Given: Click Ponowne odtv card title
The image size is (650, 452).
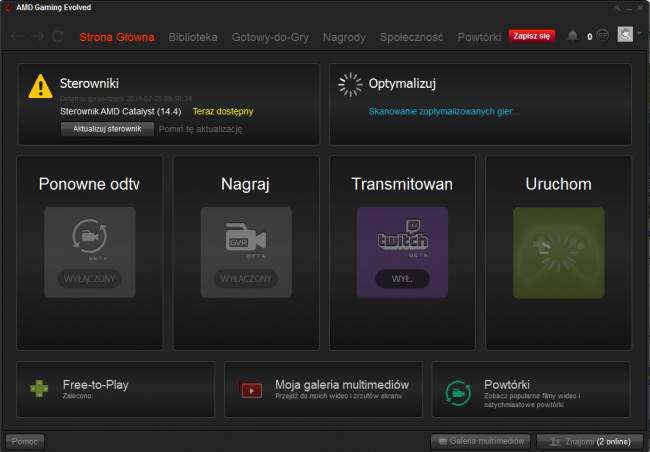Looking at the screenshot, I should (x=89, y=184).
